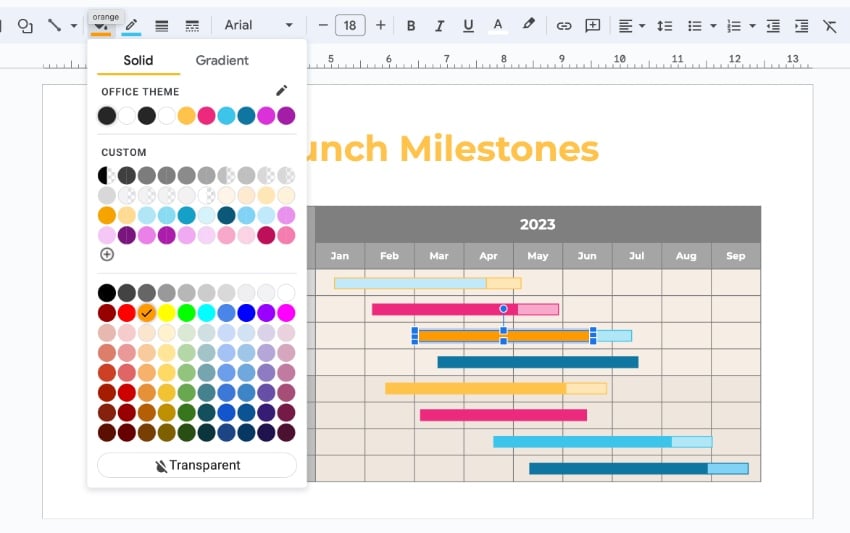Open the Arial font dropdown
The height and width of the screenshot is (533, 850).
(259, 25)
